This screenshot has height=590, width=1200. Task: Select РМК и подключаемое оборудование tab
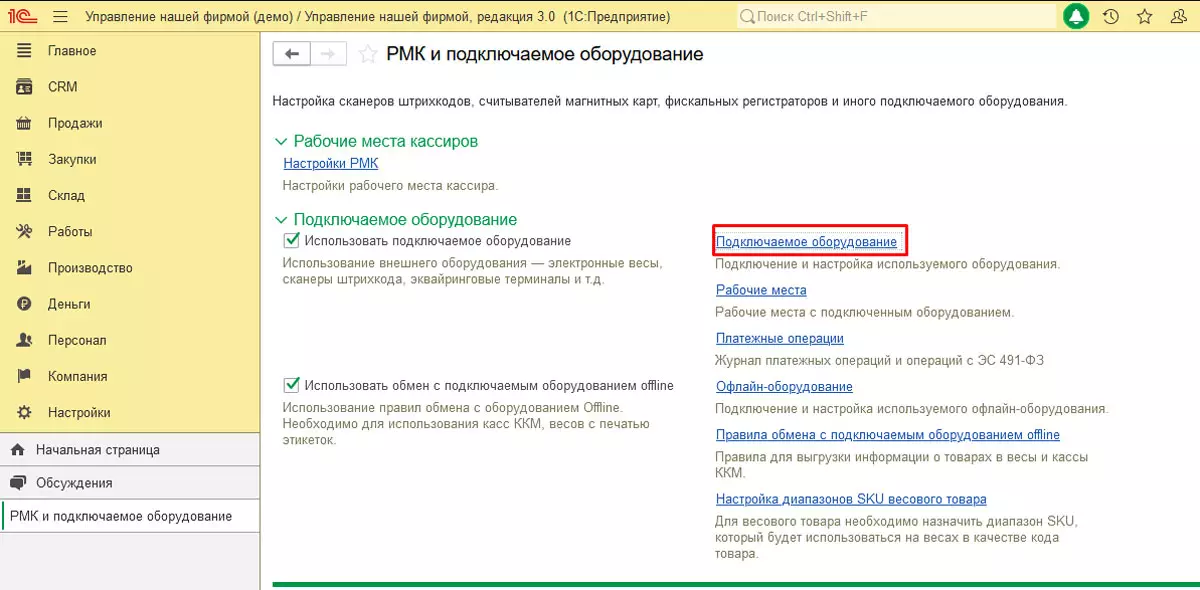[x=130, y=516]
